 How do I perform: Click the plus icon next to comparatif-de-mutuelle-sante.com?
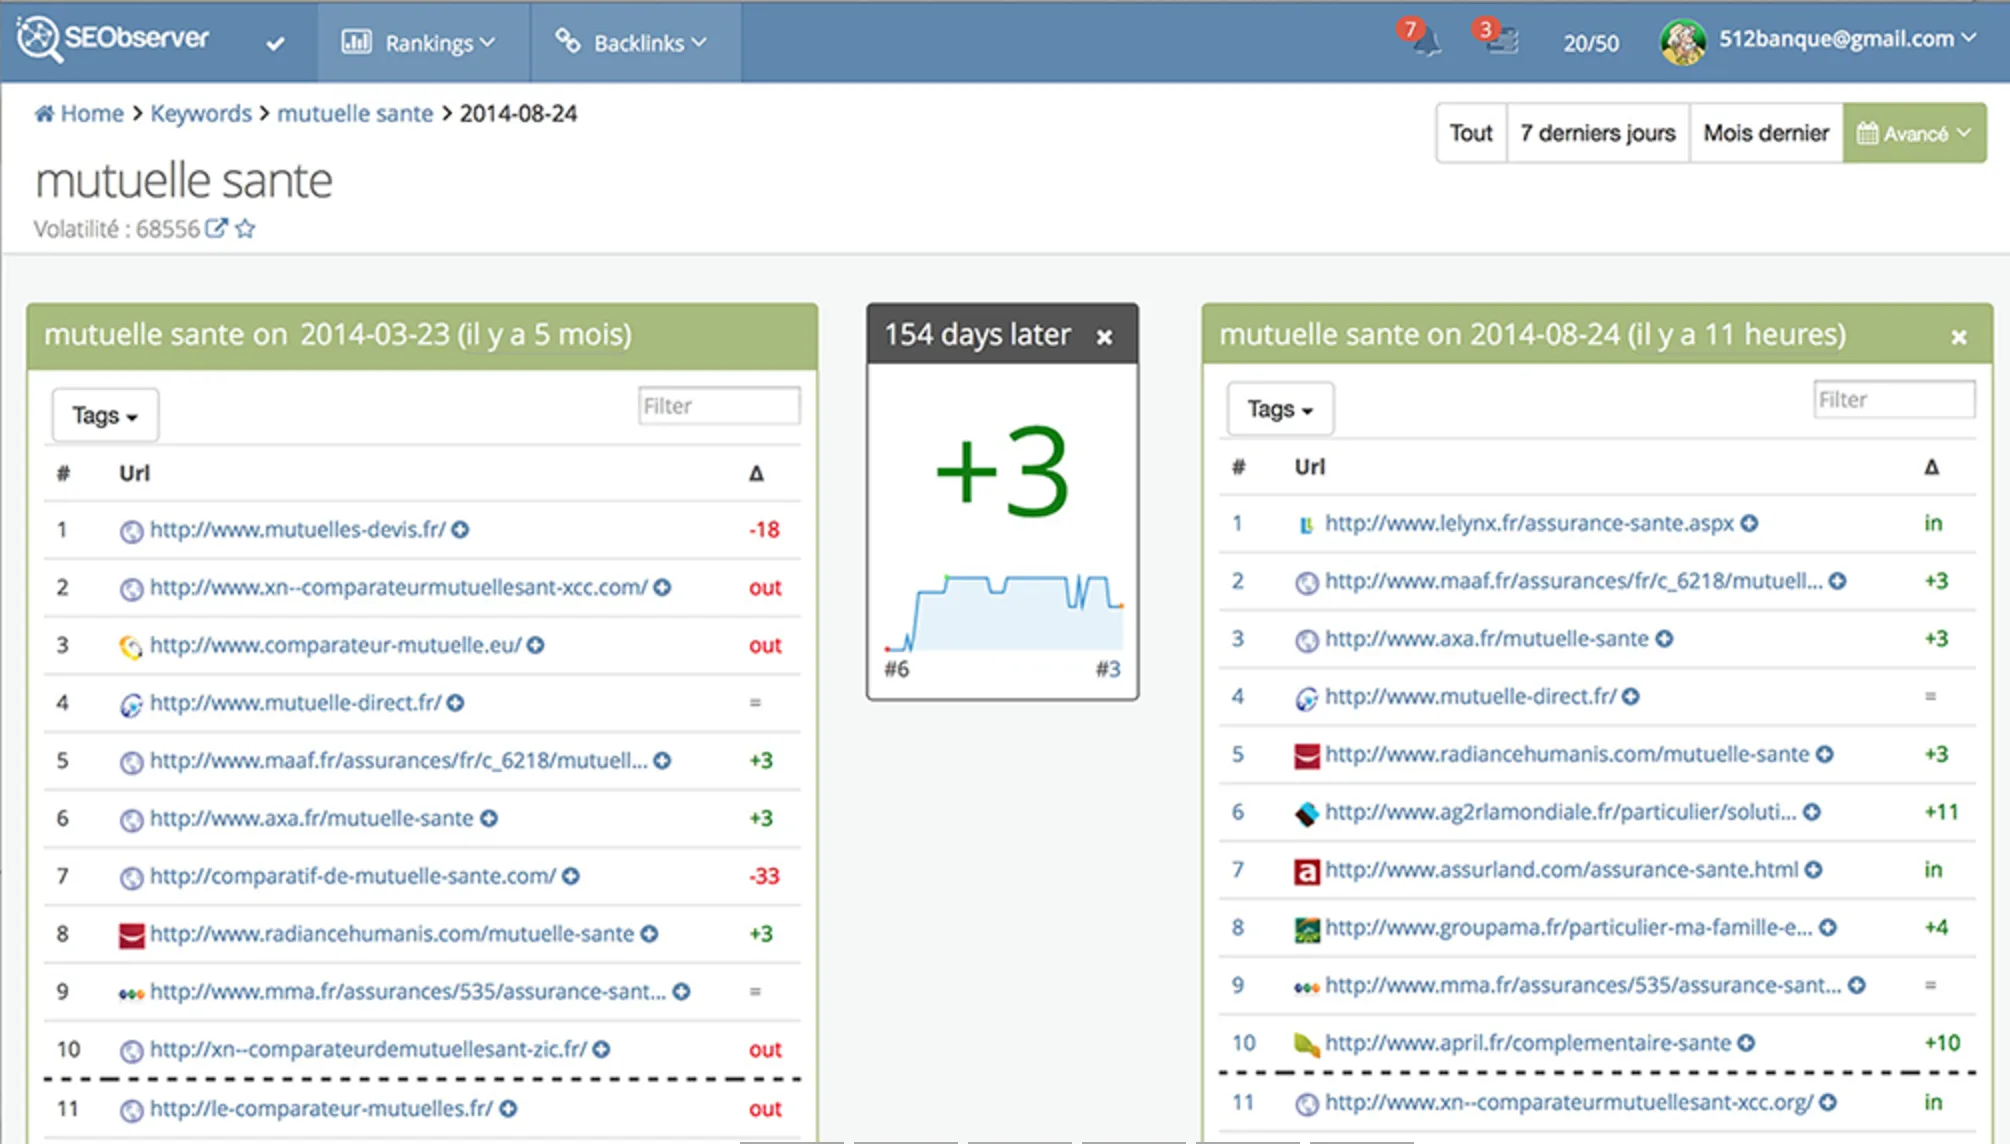click(570, 876)
